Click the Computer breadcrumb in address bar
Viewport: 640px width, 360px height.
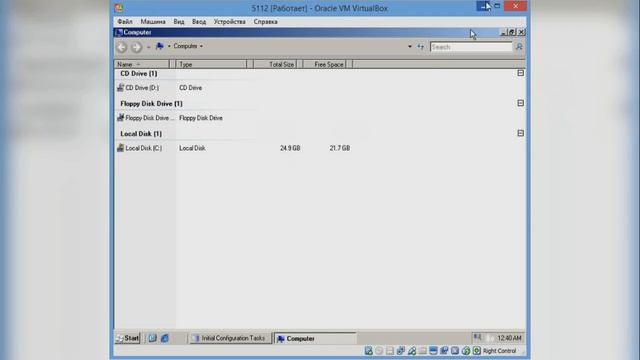click(185, 46)
